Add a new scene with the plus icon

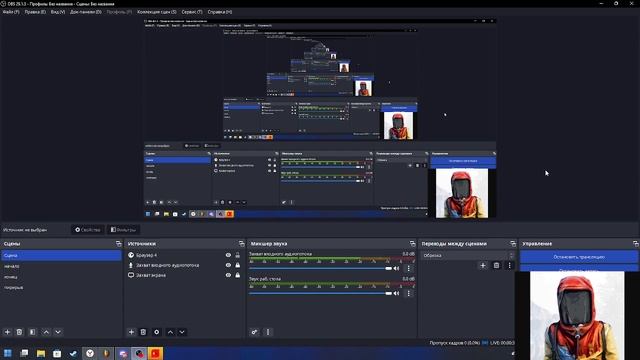(x=7, y=332)
